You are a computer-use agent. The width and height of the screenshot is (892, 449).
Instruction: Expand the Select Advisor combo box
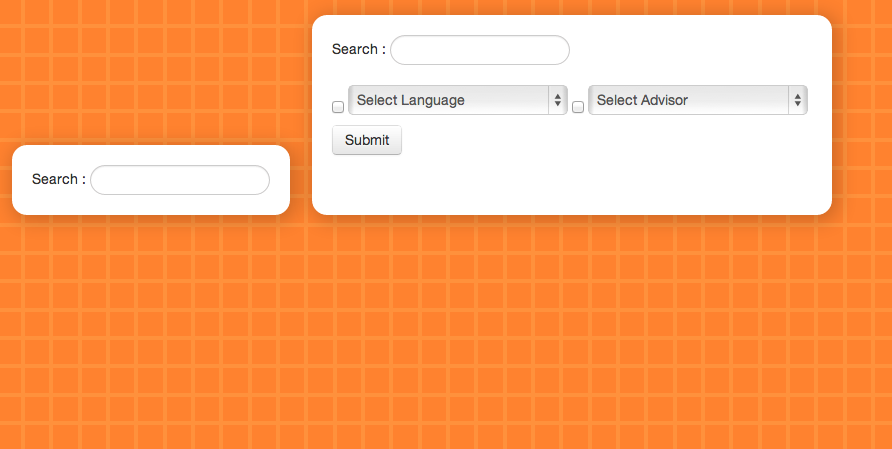(698, 100)
